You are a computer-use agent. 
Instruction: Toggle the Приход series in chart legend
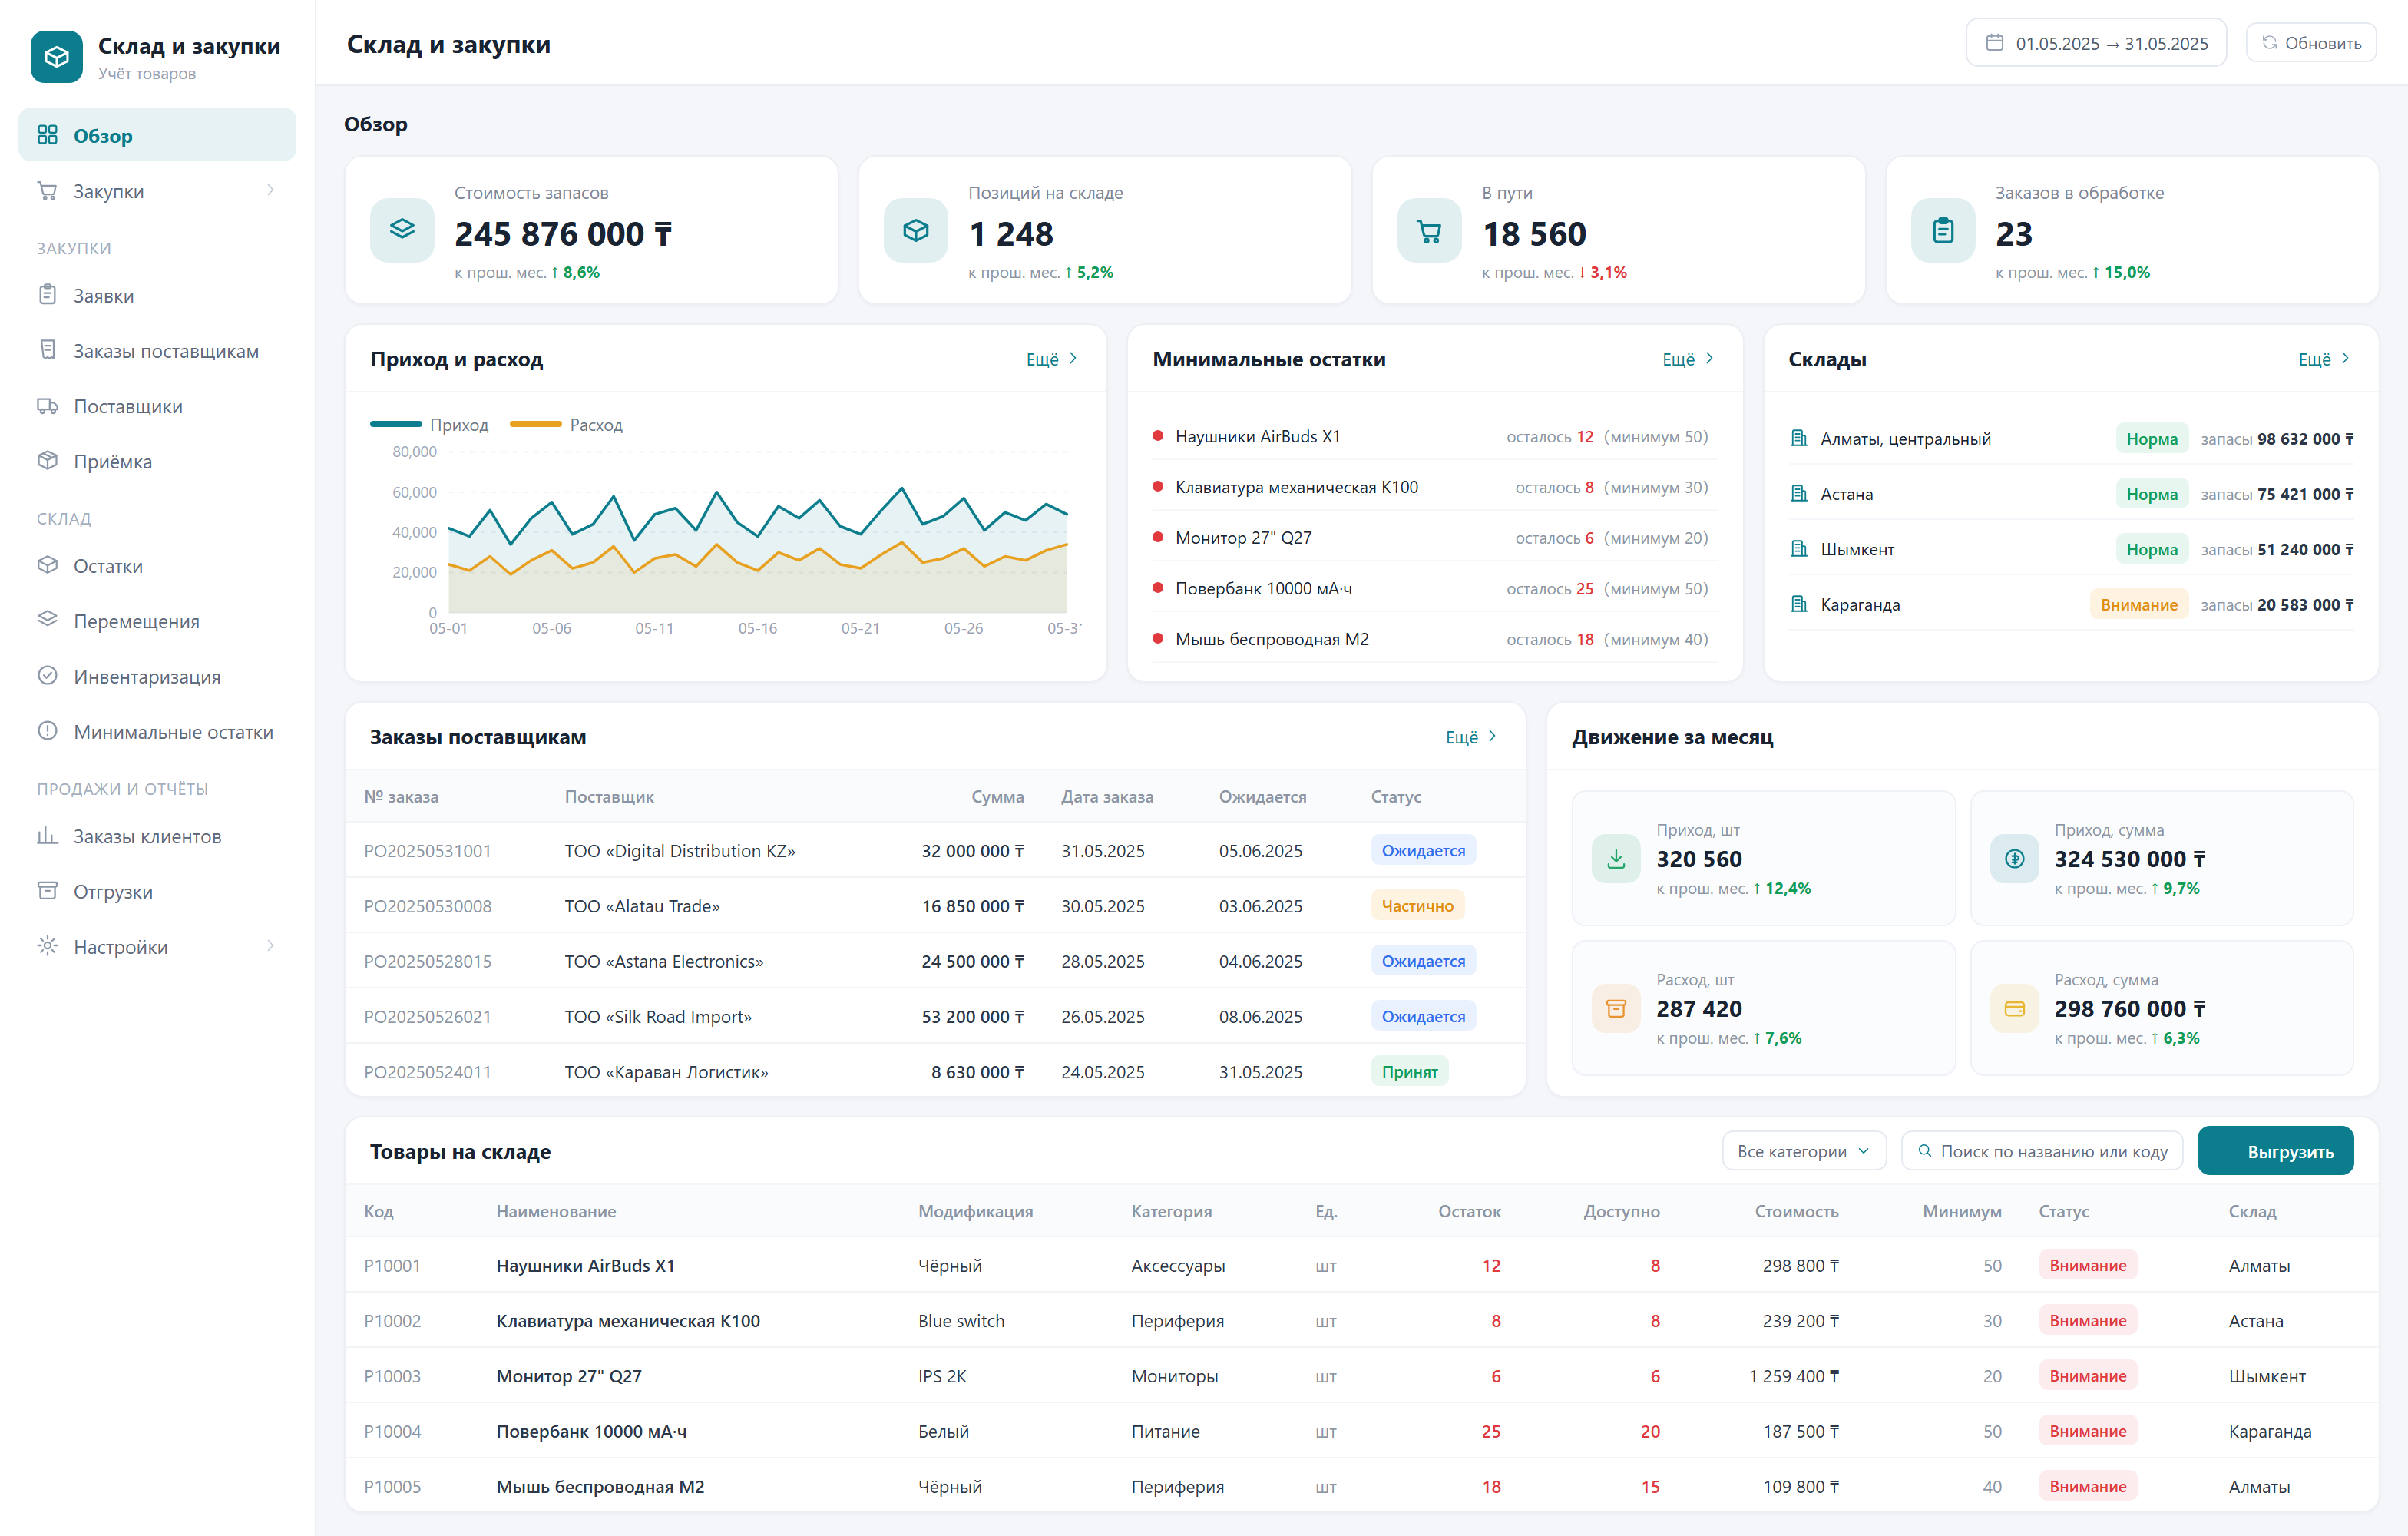(x=430, y=425)
